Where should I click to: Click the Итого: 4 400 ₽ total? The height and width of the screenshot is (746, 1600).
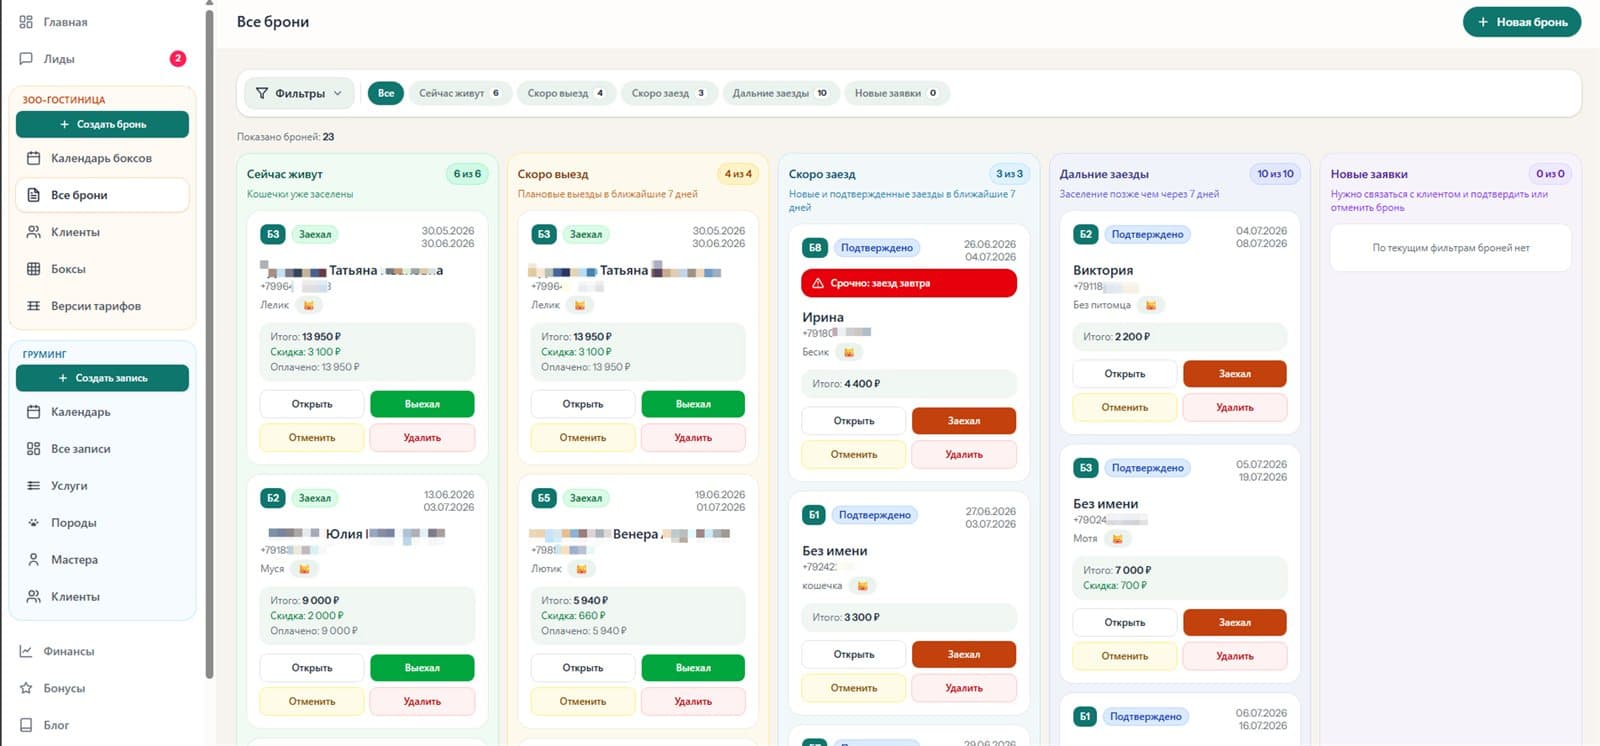[846, 384]
